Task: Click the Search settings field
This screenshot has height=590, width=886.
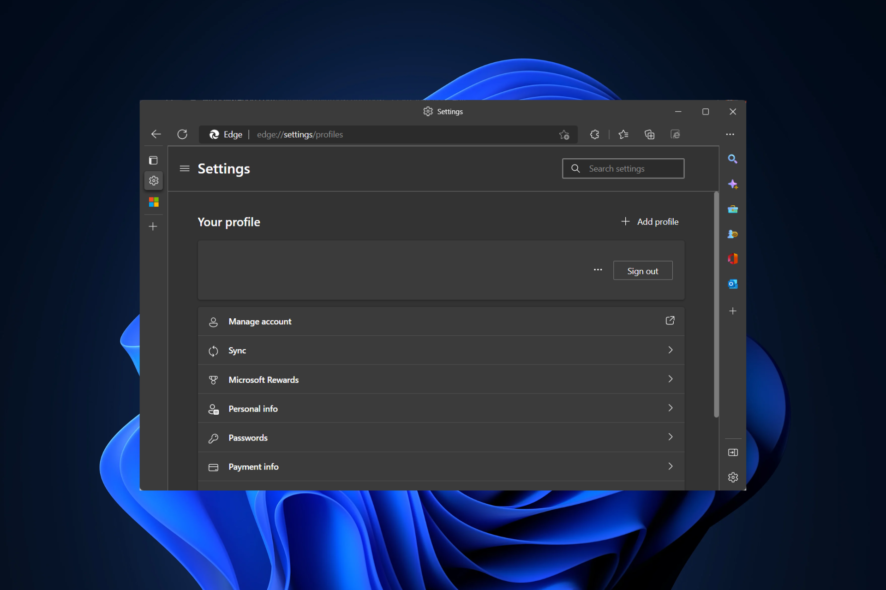Action: pyautogui.click(x=623, y=168)
